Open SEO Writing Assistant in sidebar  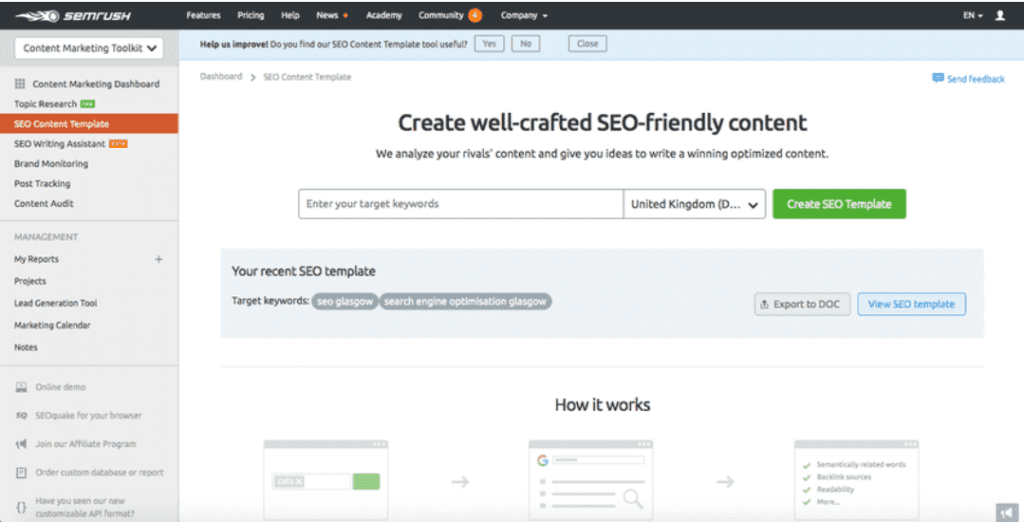point(59,144)
